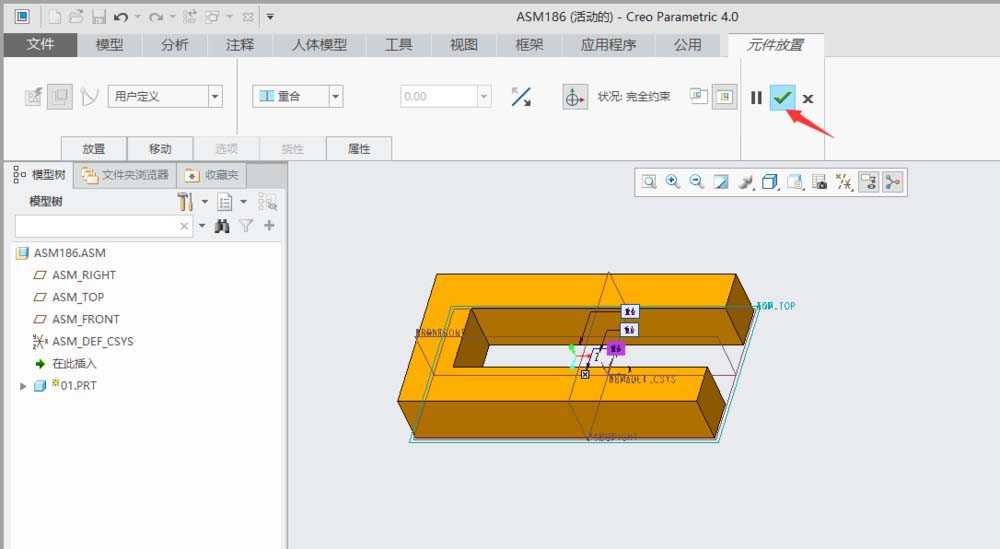This screenshot has height=549, width=1000.
Task: Open the 移动 panel tab
Action: point(160,149)
